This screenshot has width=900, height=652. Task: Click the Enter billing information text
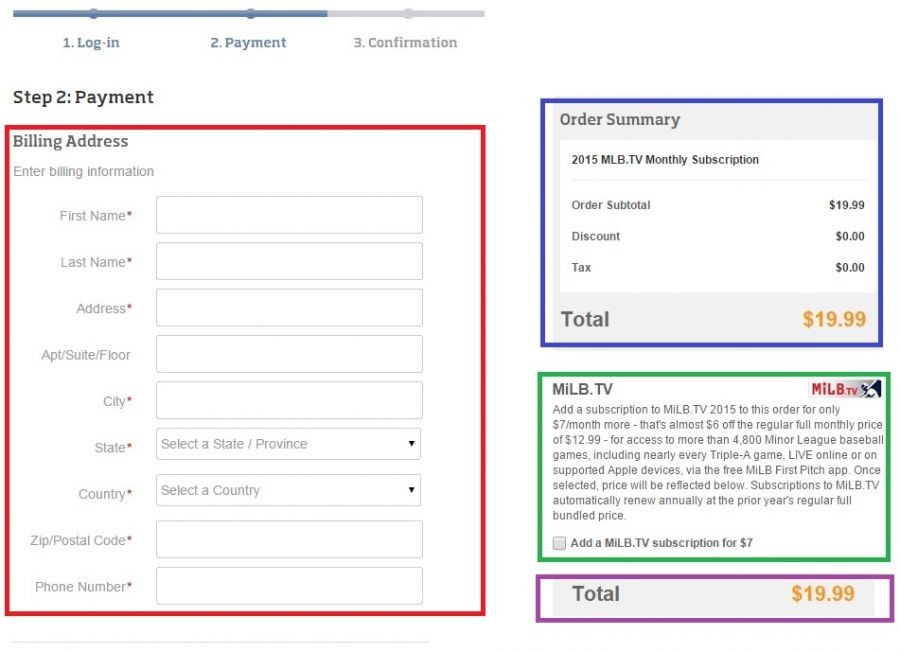point(84,171)
